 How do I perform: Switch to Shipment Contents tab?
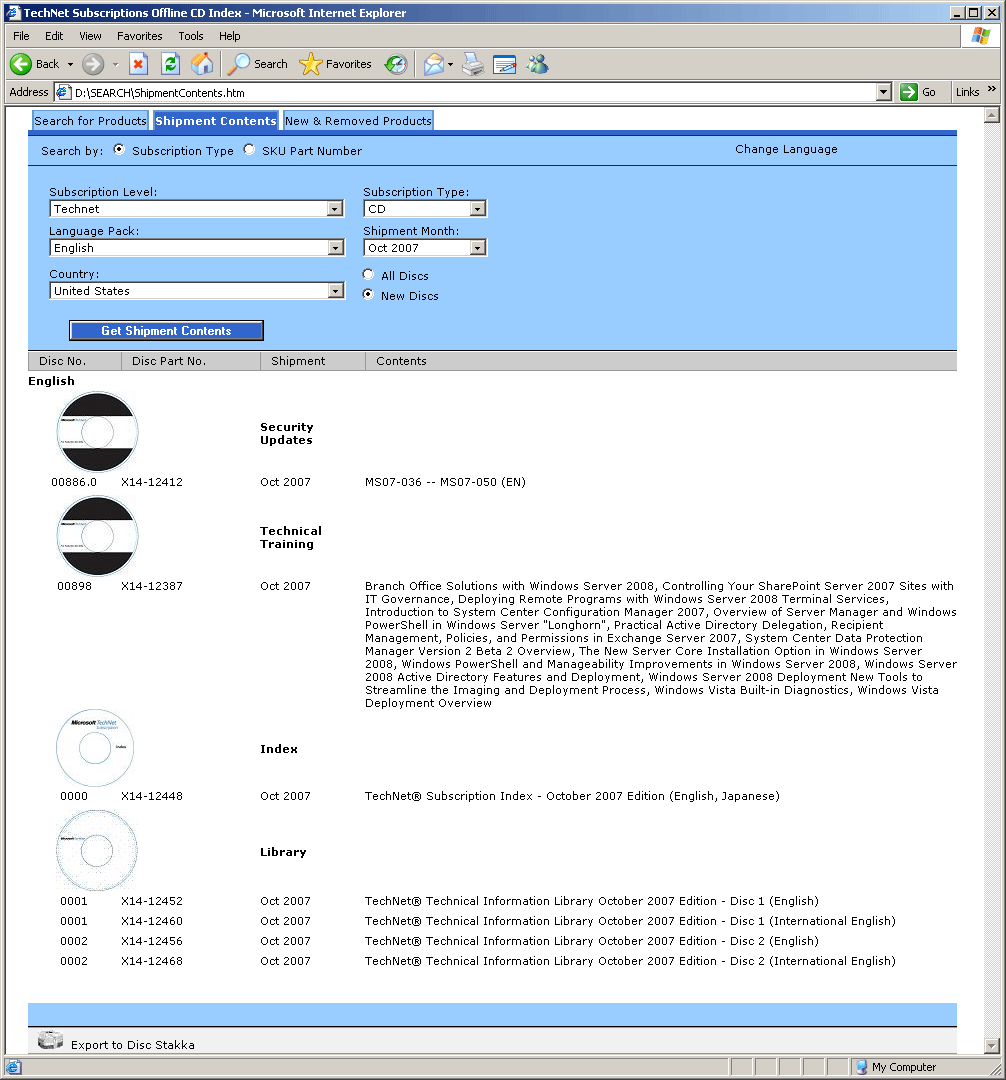(x=216, y=121)
